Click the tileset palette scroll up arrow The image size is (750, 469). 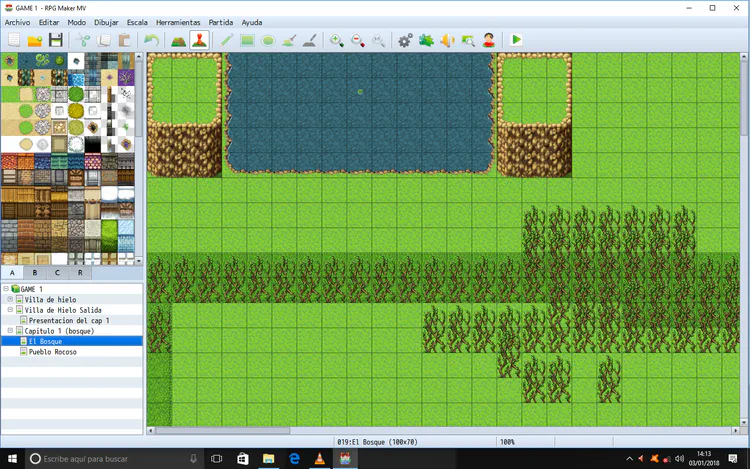139,56
